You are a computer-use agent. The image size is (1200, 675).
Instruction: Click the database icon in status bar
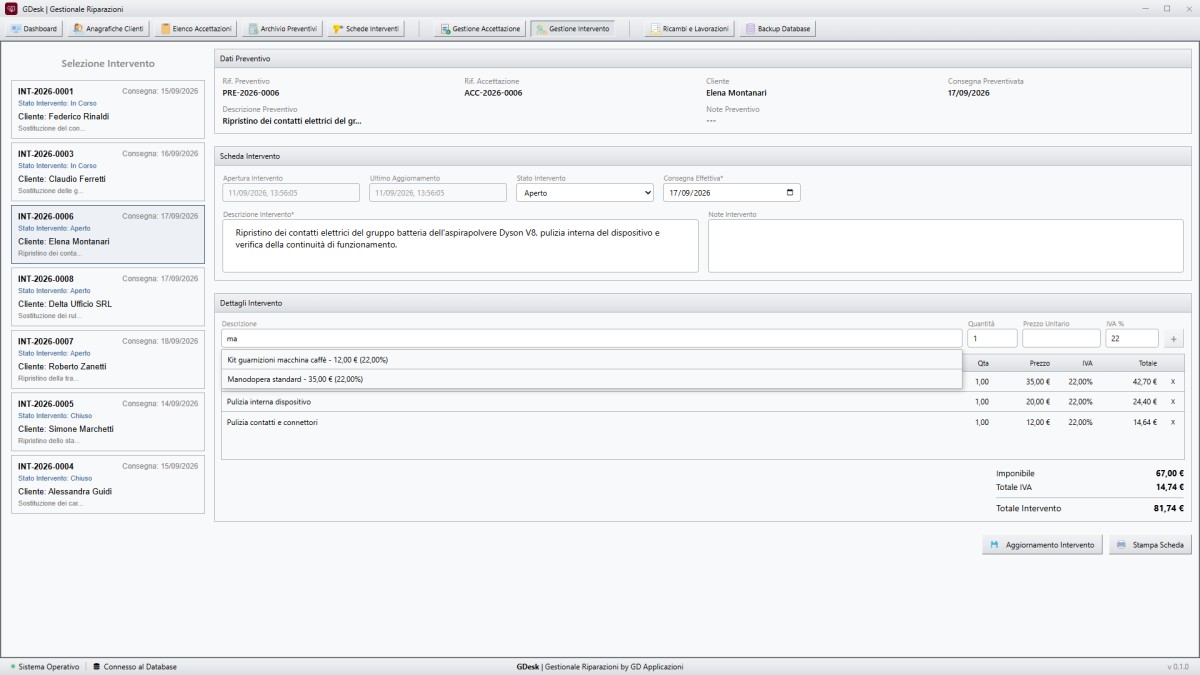(96, 666)
